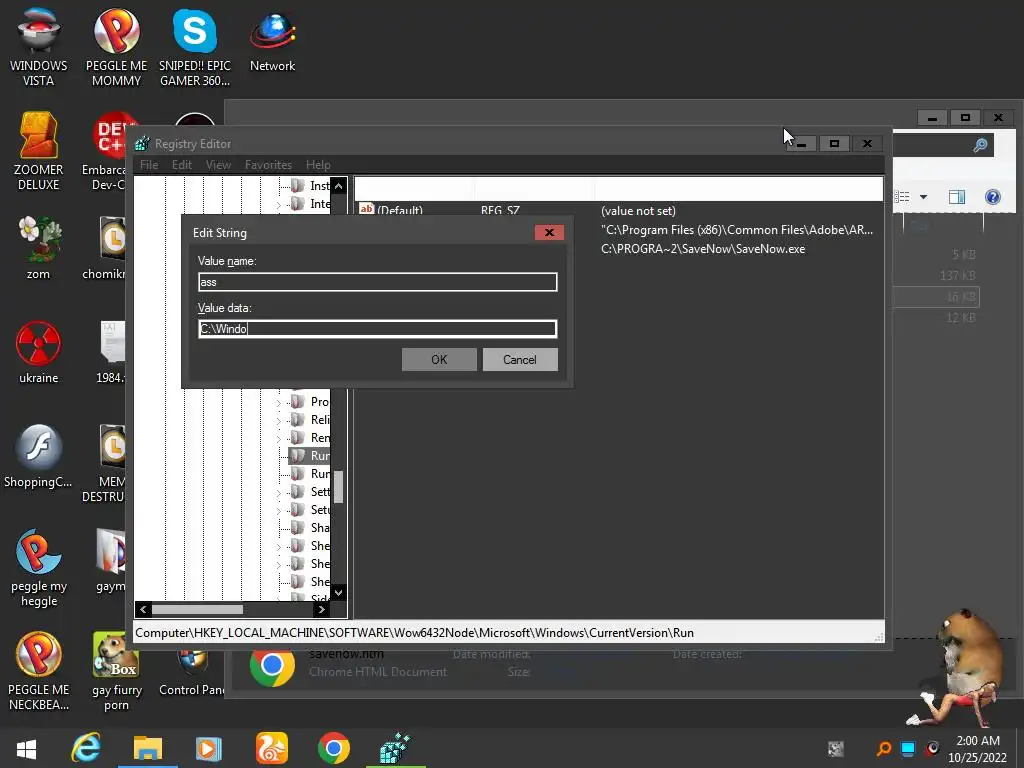Click the tree horizontal scrollbar thumb
This screenshot has height=768, width=1024.
(x=197, y=609)
